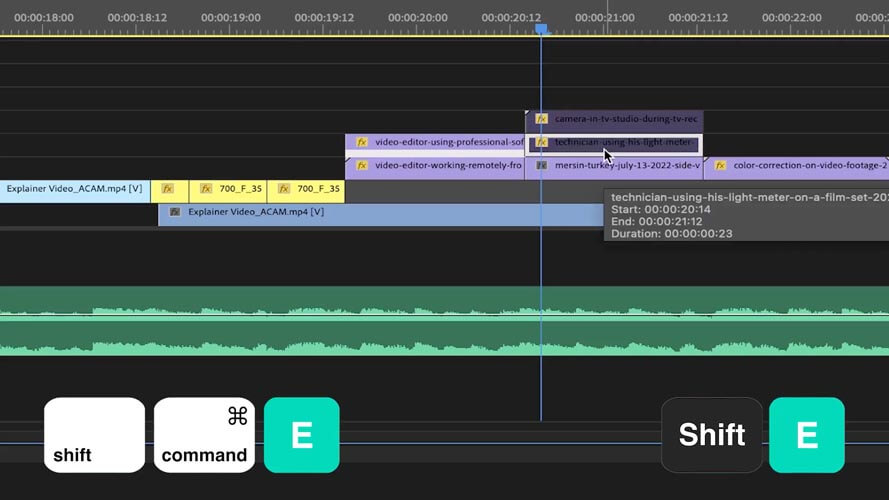Click the tooltip Start: 00:00:20:14 text
Viewport: 889px width, 500px height.
[x=661, y=209]
